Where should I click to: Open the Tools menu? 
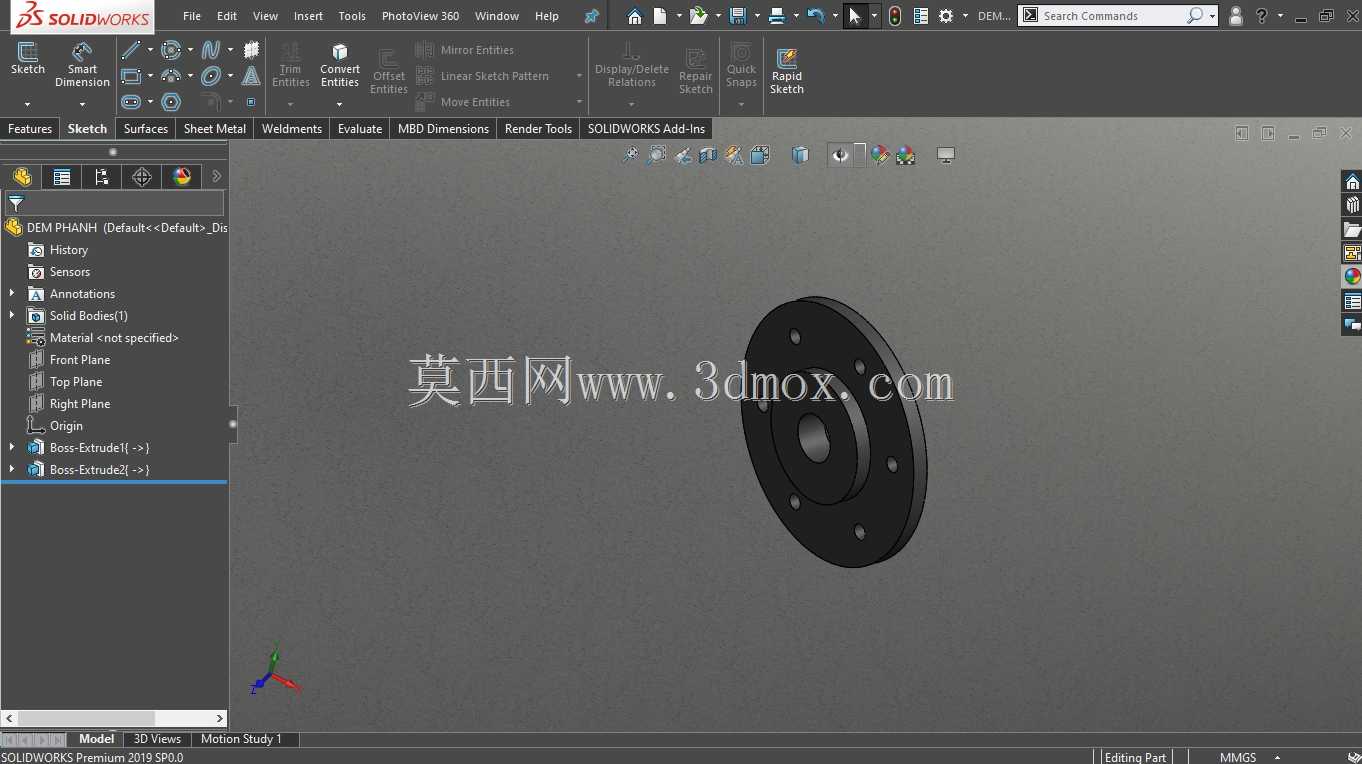(x=352, y=16)
